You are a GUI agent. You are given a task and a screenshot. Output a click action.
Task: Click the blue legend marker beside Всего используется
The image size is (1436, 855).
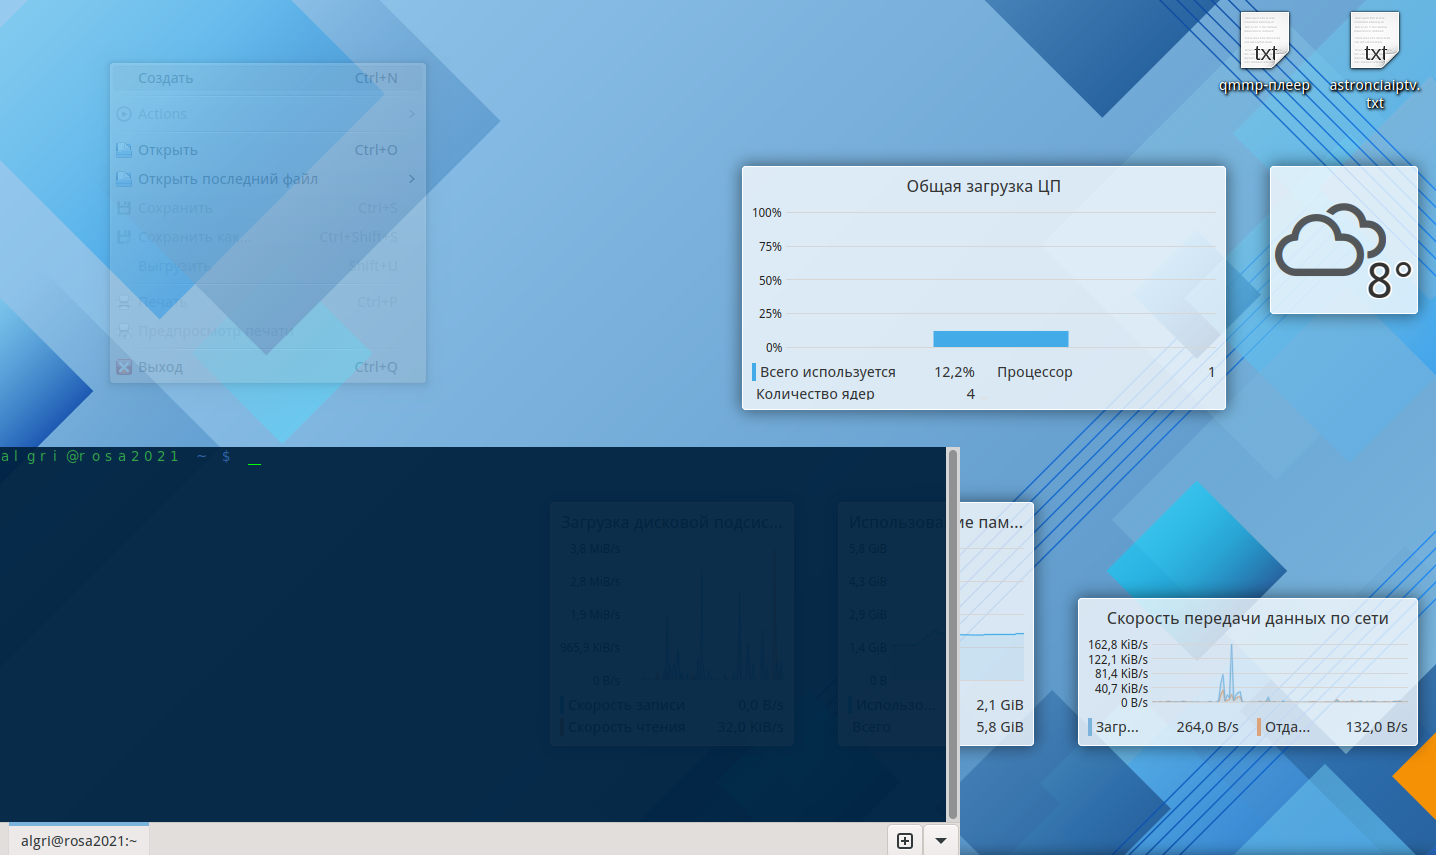tap(754, 372)
